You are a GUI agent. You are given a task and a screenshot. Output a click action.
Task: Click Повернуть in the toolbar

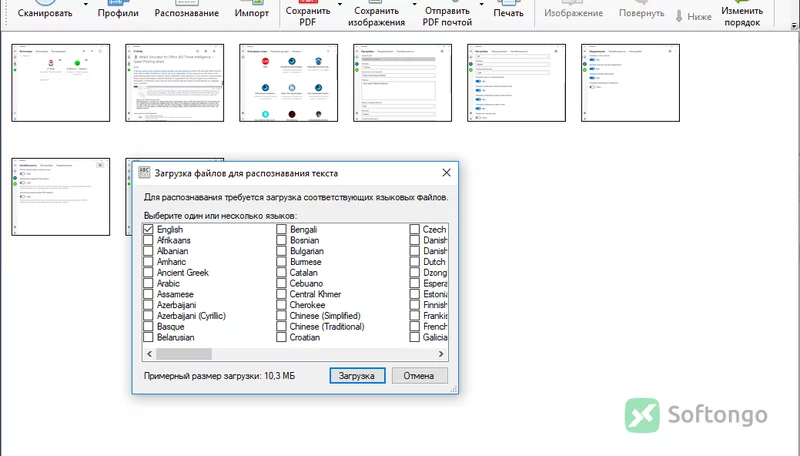[642, 11]
